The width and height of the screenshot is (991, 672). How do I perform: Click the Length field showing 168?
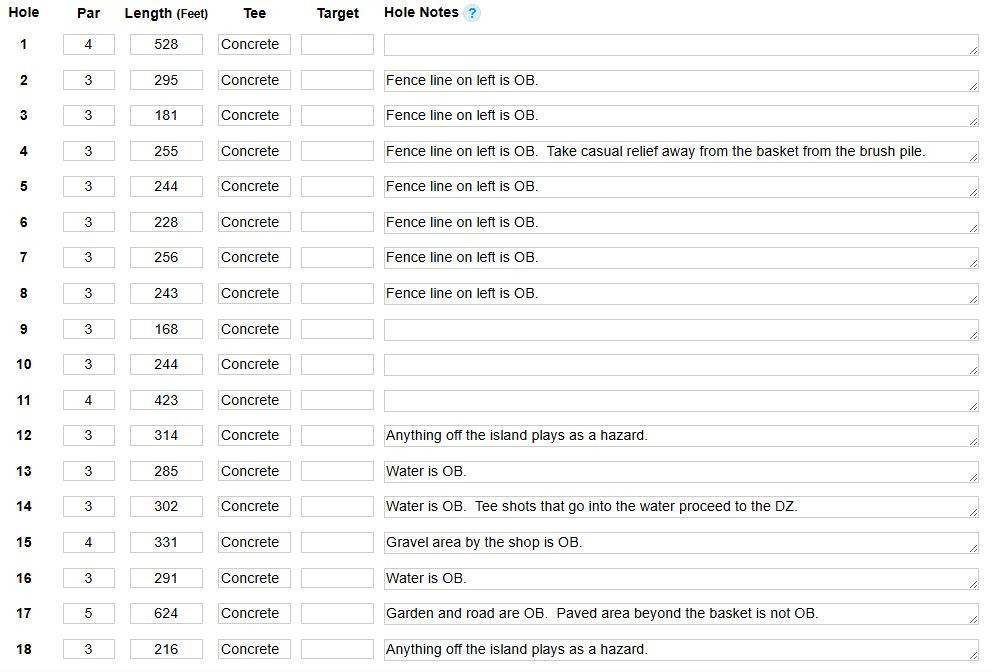(x=166, y=329)
